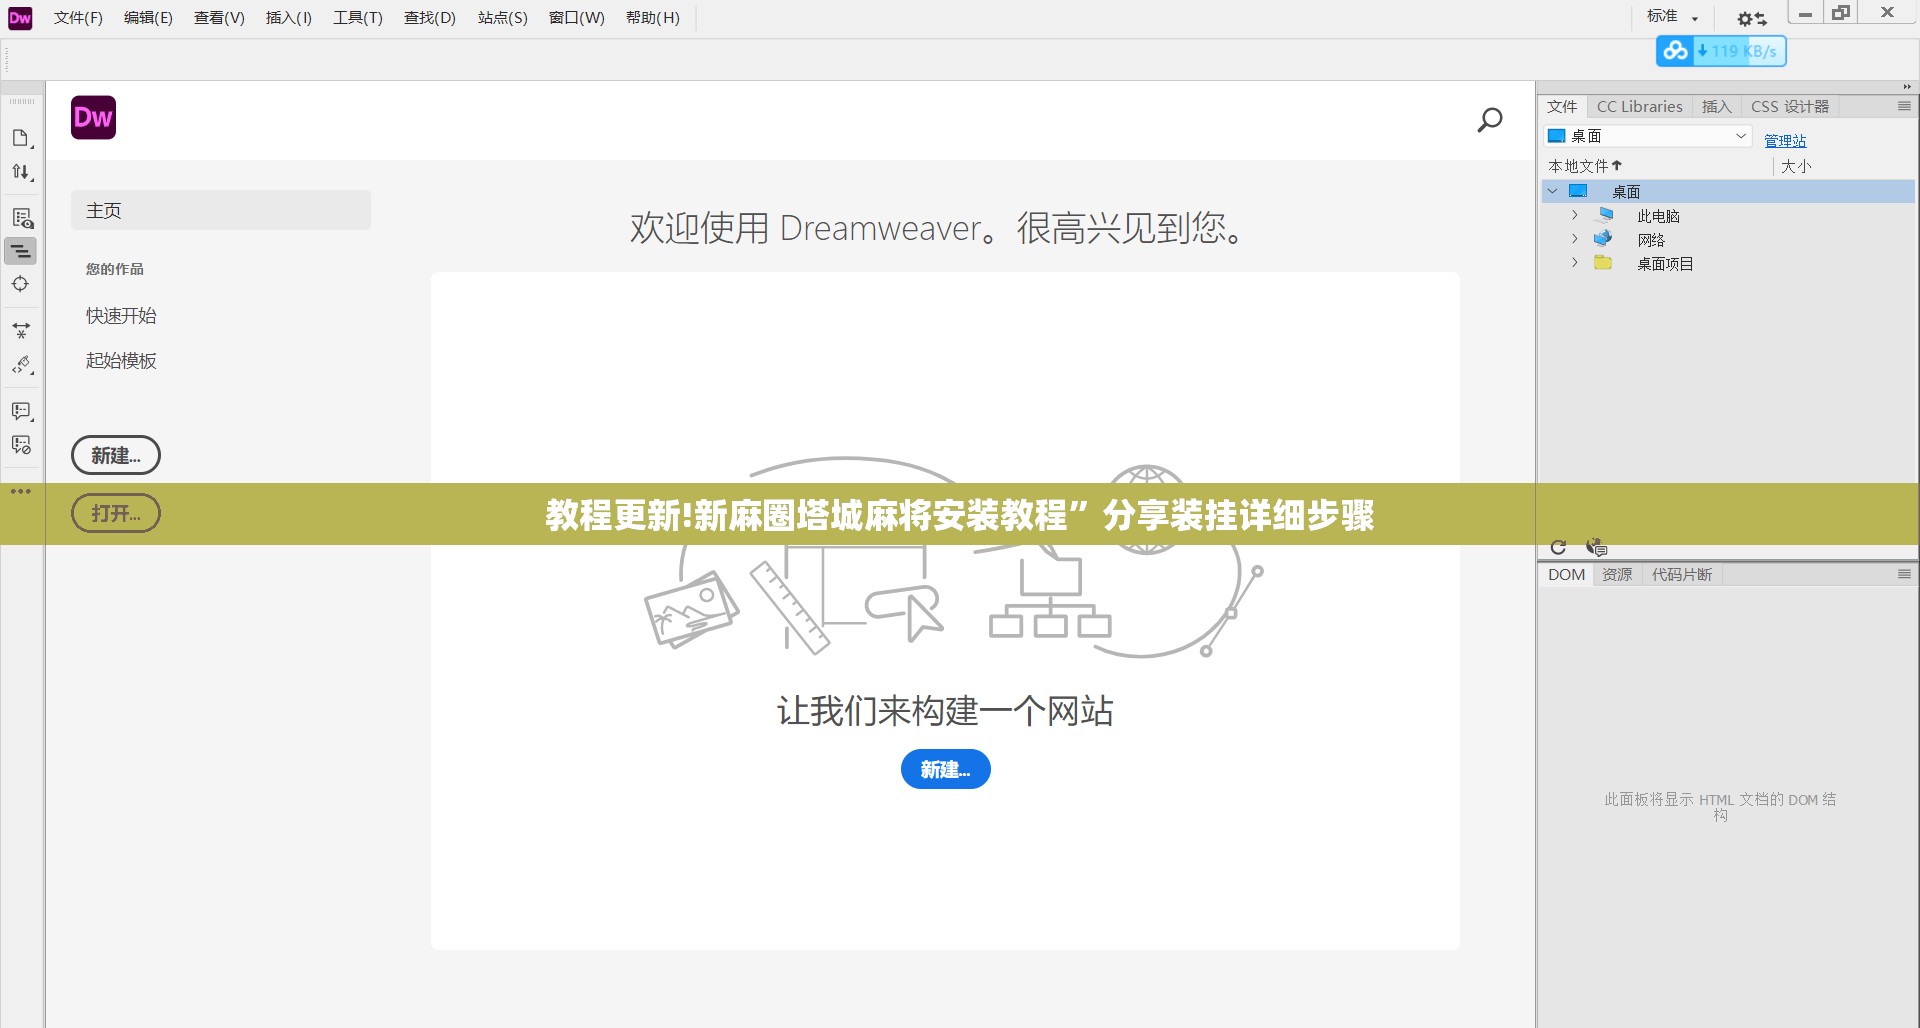Screen dimensions: 1920x1028
Task: Open the 查找(D) menu
Action: 430,18
